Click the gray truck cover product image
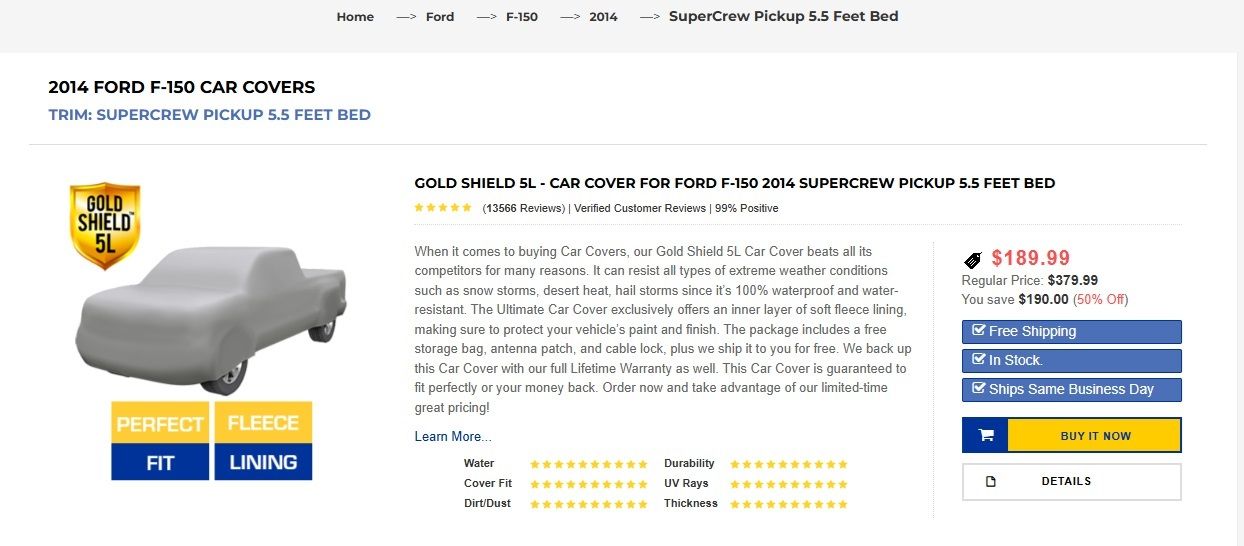1244x546 pixels. [x=211, y=320]
